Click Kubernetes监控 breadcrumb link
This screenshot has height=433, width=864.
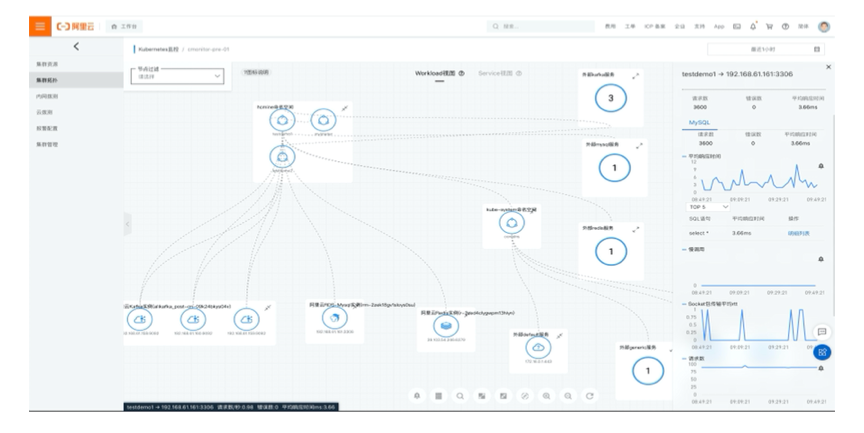coord(158,50)
